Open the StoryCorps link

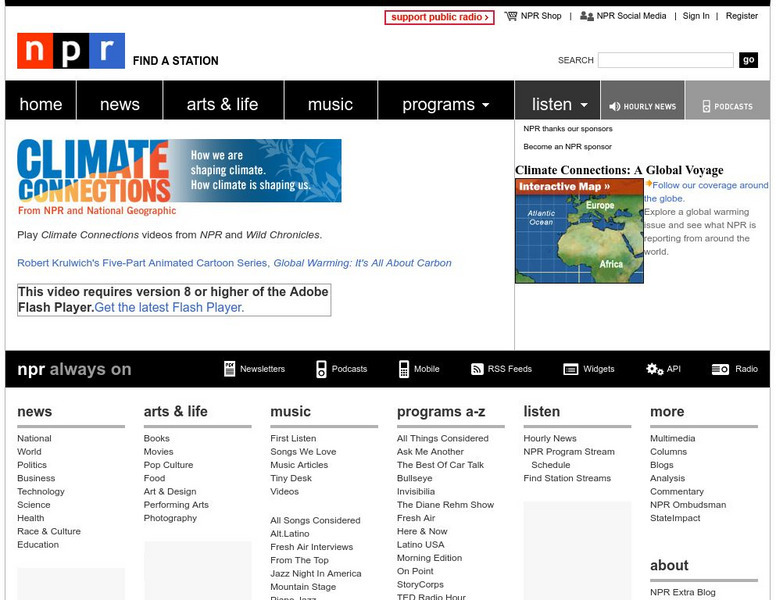coord(420,585)
